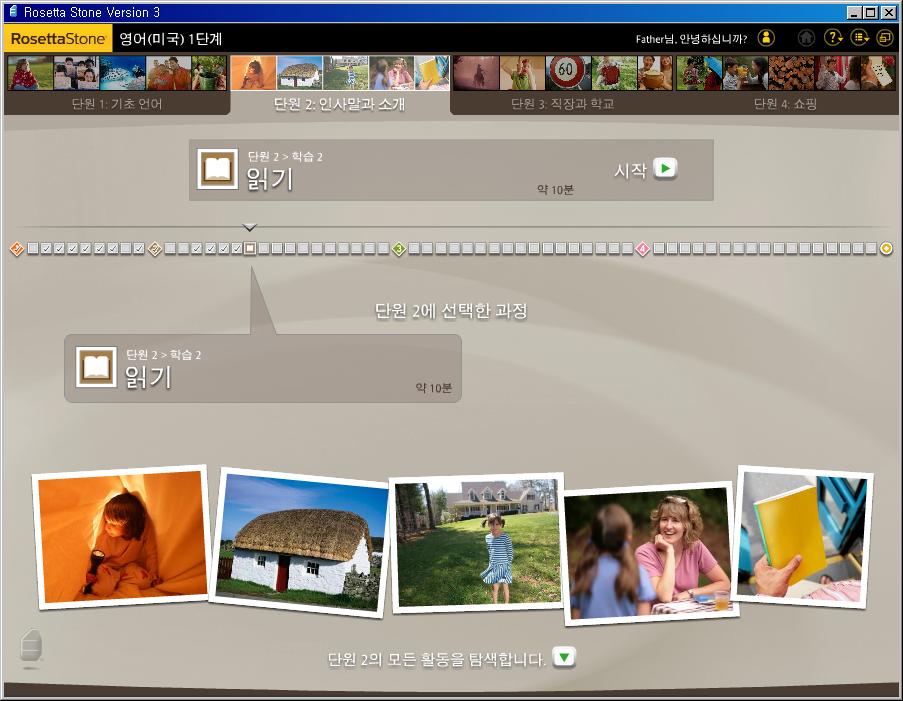Screen dimensions: 903x701
Task: Click the 영어(미국) 1단계 course title
Action: 170,39
